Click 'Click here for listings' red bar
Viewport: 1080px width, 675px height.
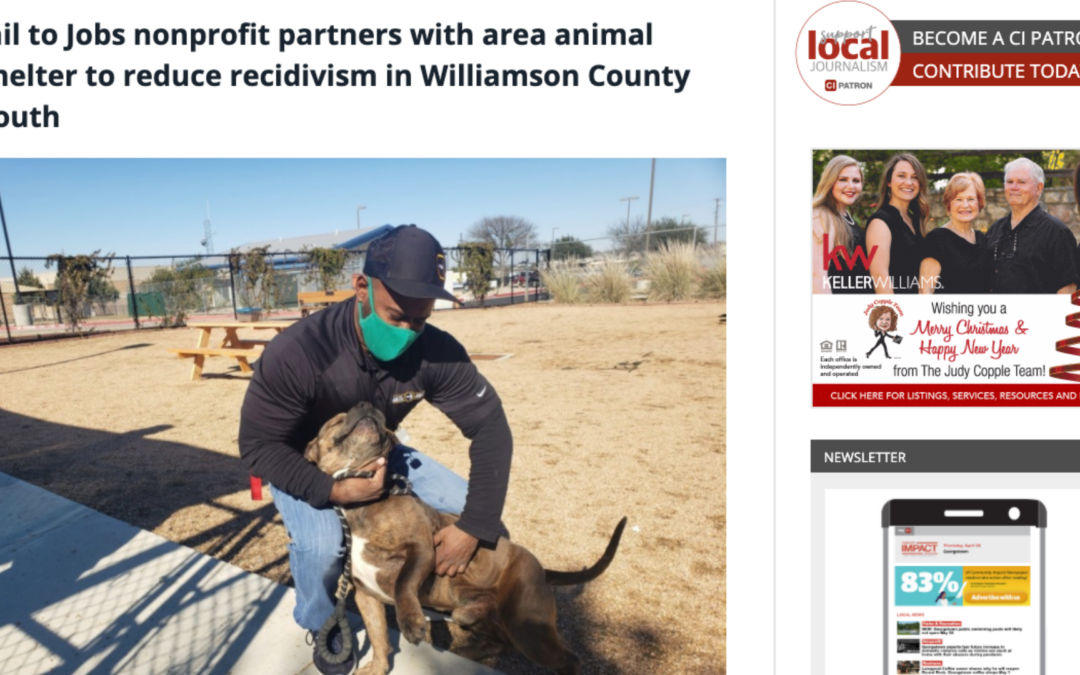[946, 395]
